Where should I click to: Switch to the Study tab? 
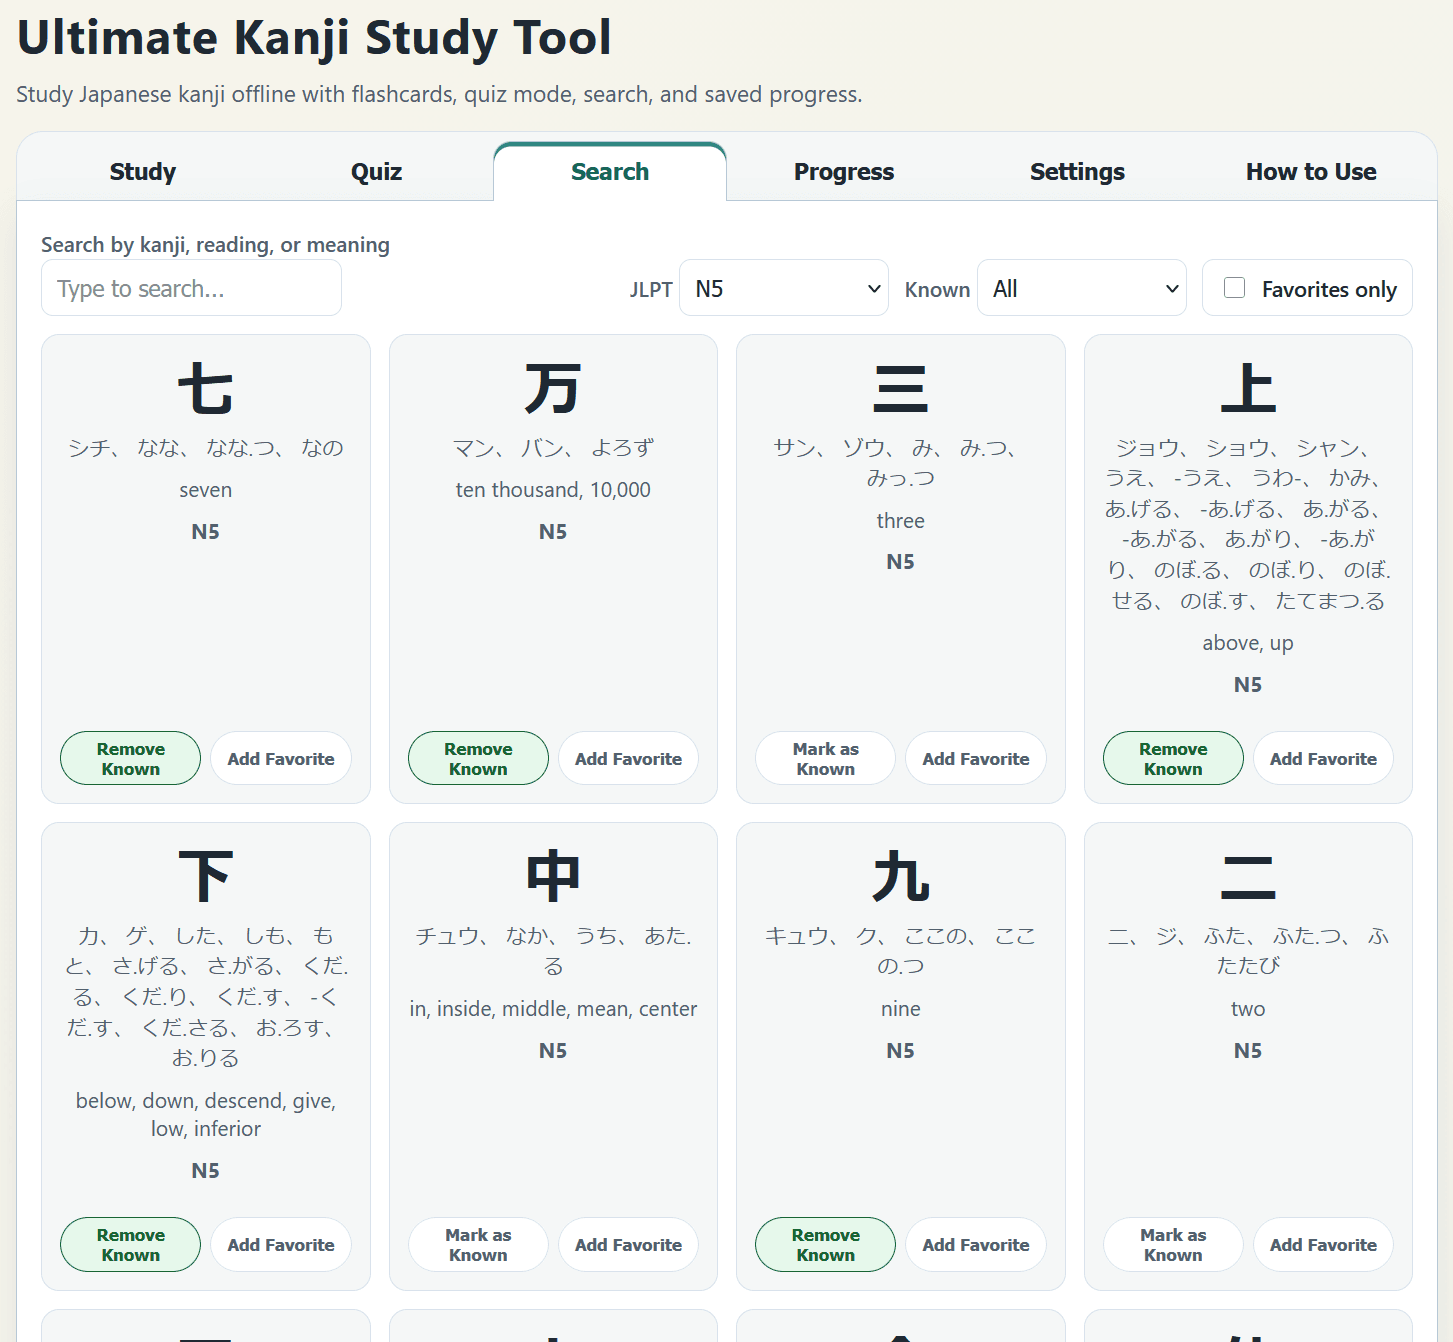point(143,172)
